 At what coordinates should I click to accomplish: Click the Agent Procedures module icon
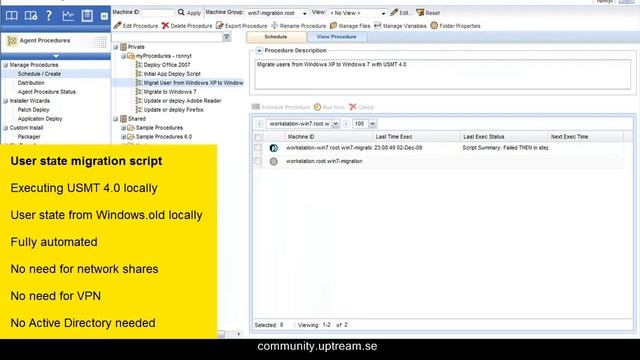[x=12, y=40]
